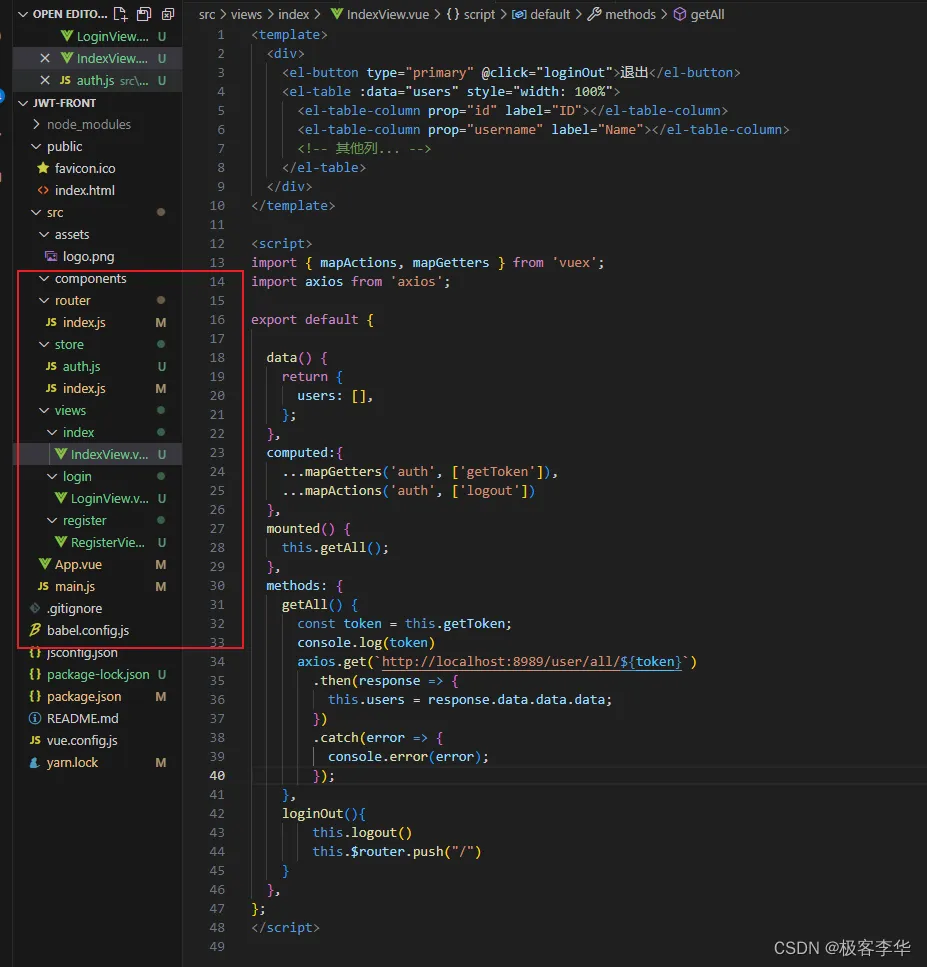Open the .gitignore file

74,609
